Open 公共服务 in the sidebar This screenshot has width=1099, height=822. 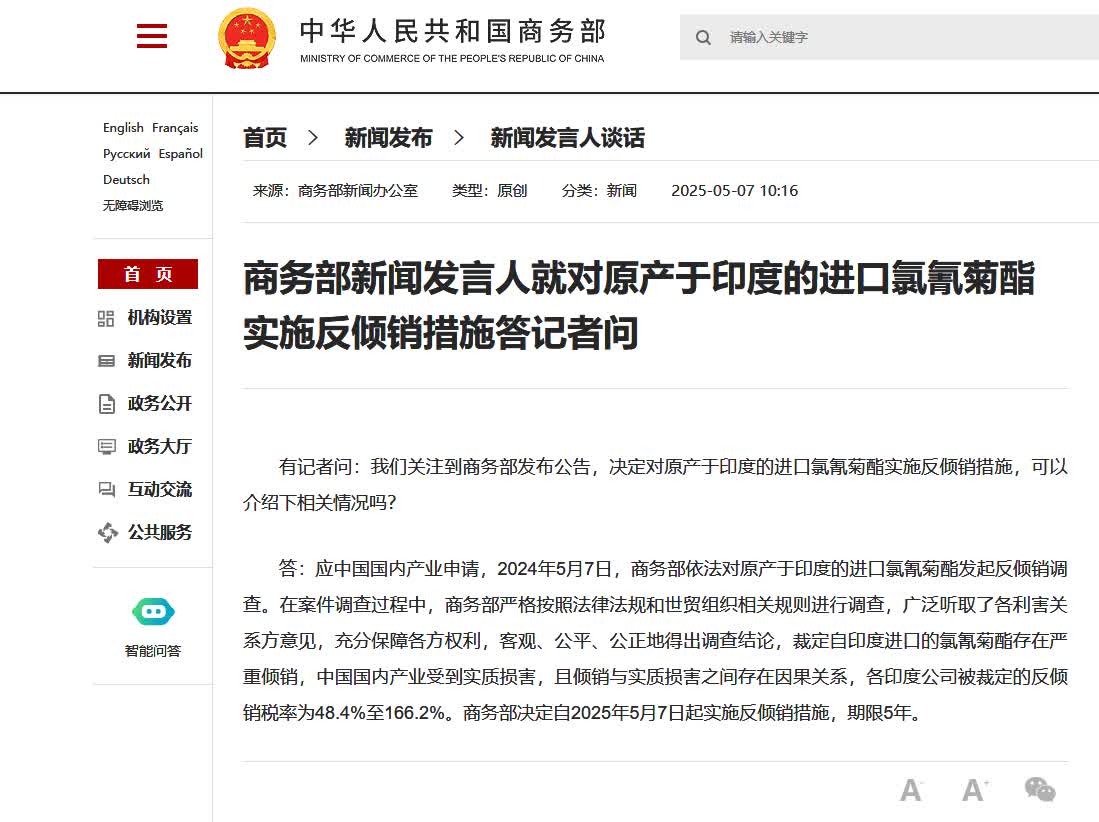click(x=160, y=533)
